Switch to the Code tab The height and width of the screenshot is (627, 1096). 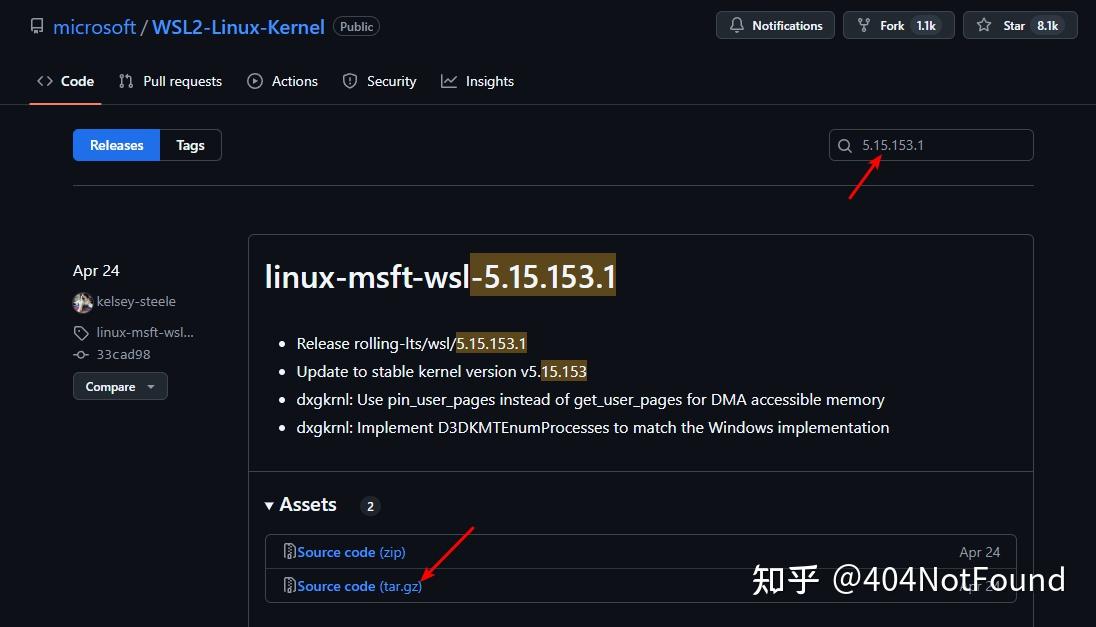point(65,81)
